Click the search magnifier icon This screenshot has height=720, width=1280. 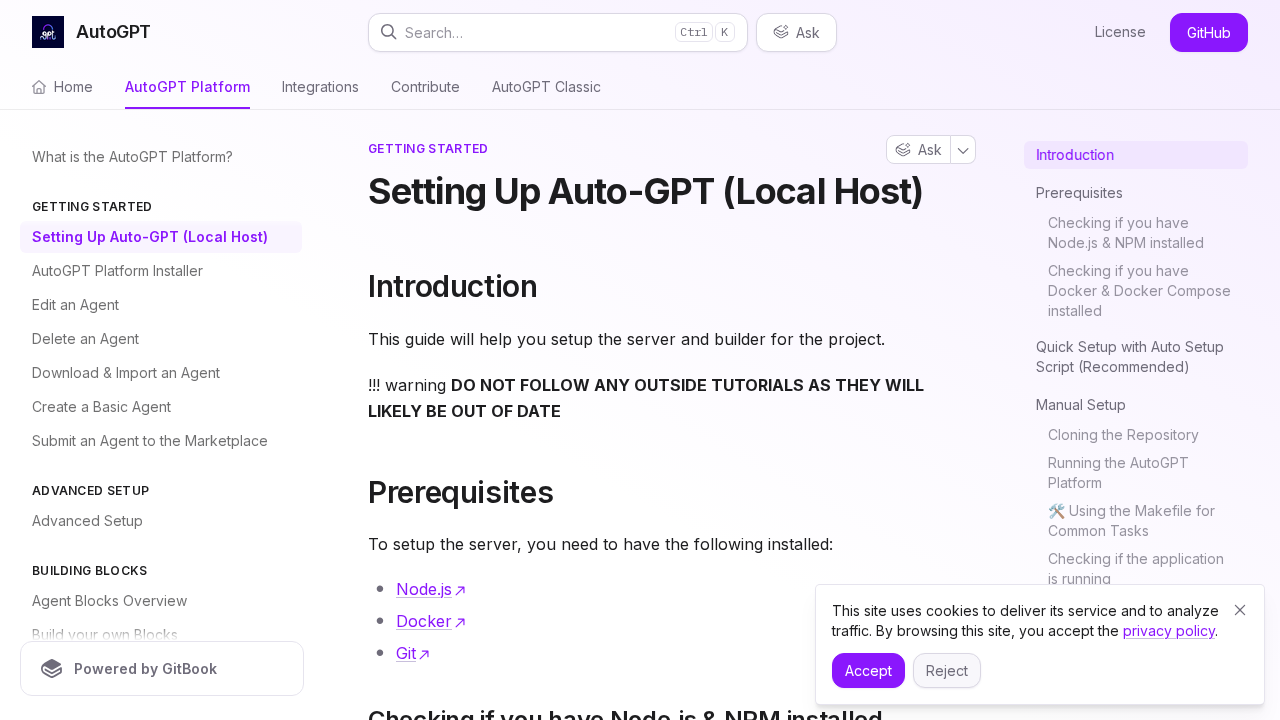point(389,32)
